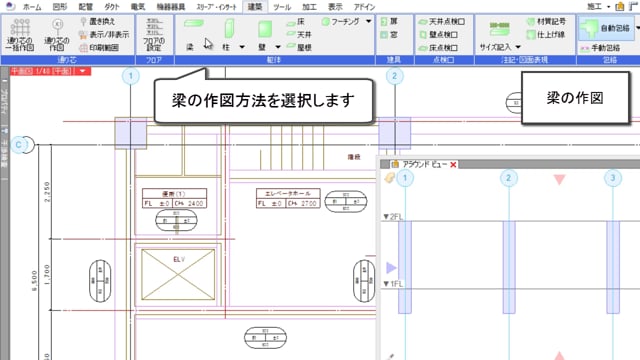Select the 壁 wall tool
This screenshot has width=640, height=360.
(x=264, y=34)
